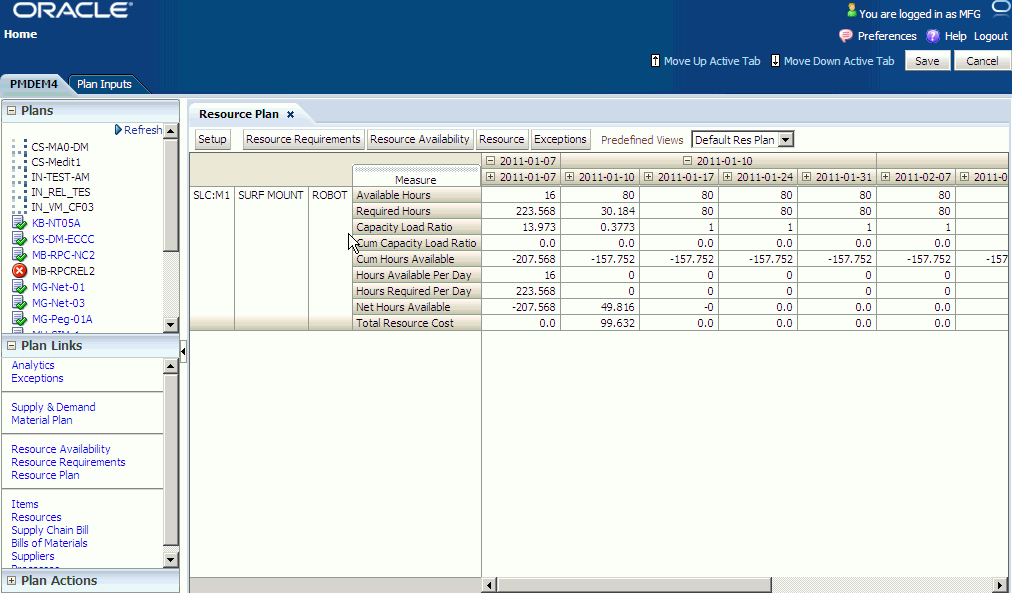Image resolution: width=1012 pixels, height=593 pixels.
Task: Switch to the Plan Inputs tab
Action: click(x=104, y=84)
